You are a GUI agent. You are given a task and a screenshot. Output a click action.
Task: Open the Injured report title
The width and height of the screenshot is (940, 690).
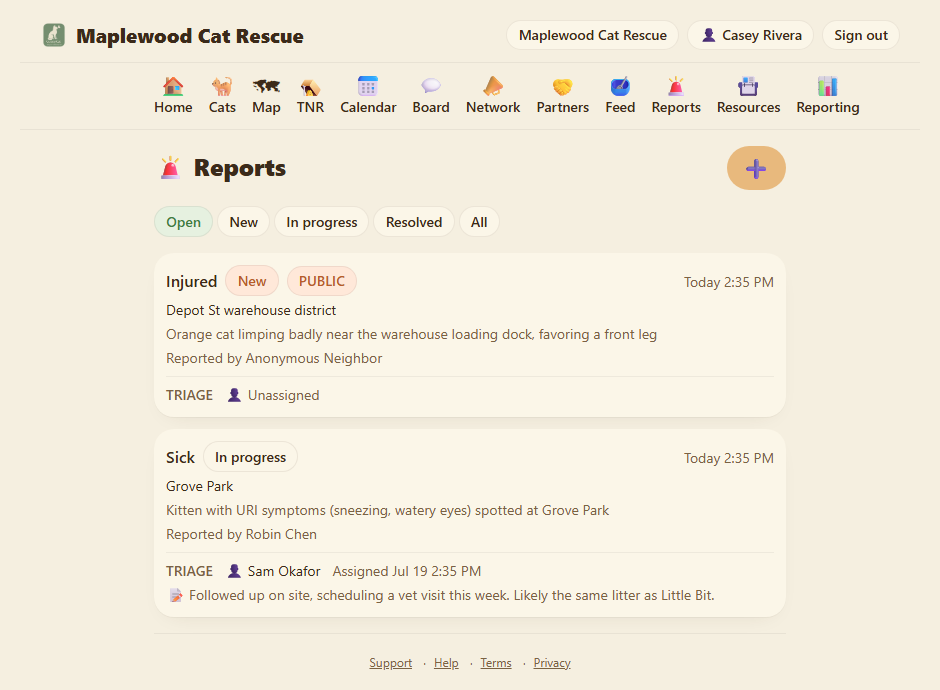[x=191, y=281]
